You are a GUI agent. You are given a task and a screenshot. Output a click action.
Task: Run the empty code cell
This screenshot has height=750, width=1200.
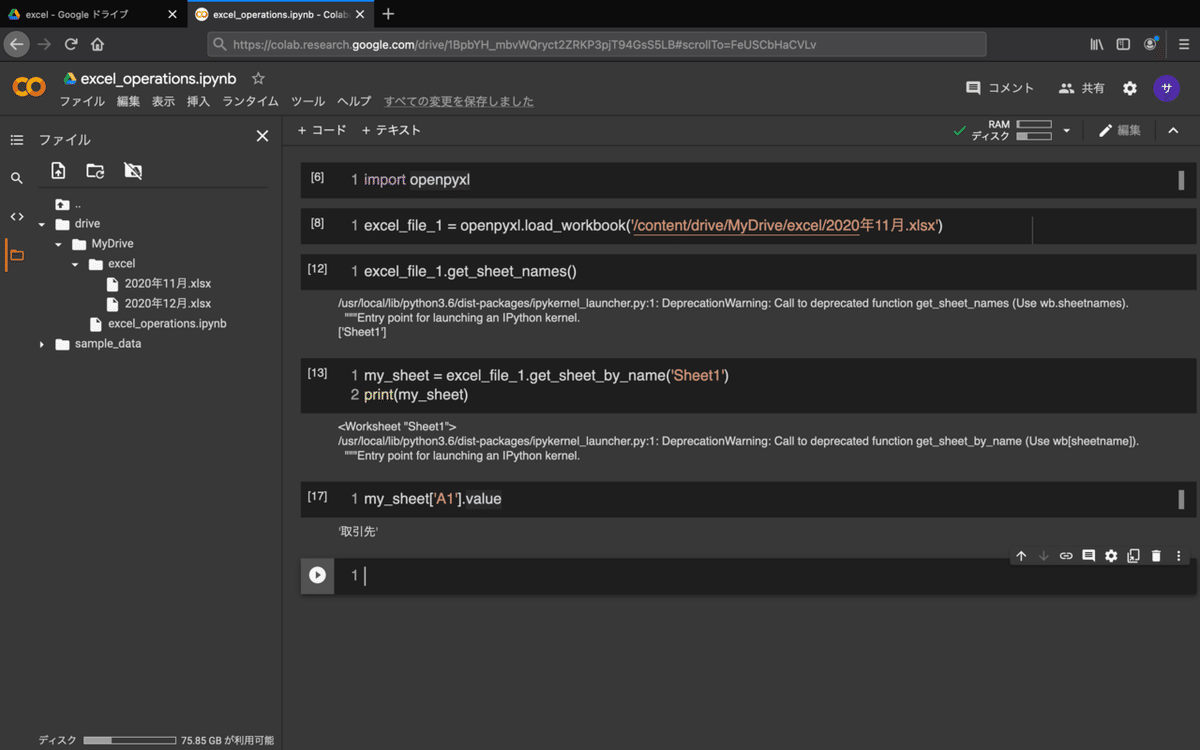pos(317,575)
